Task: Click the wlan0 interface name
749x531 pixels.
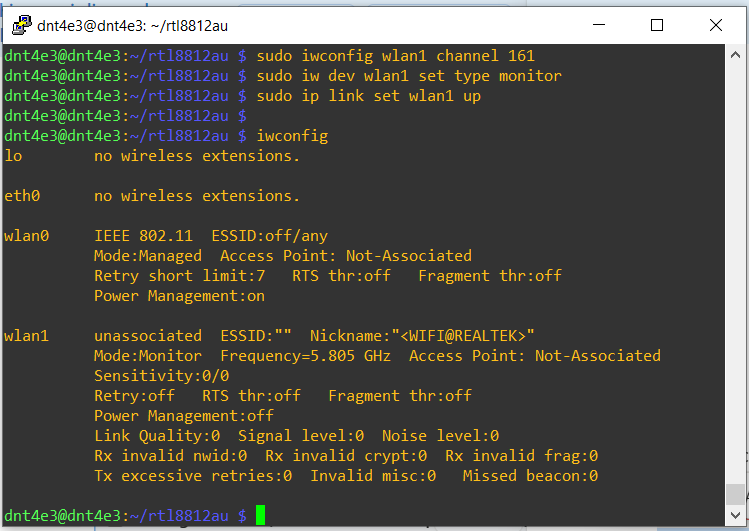Action: (26, 236)
